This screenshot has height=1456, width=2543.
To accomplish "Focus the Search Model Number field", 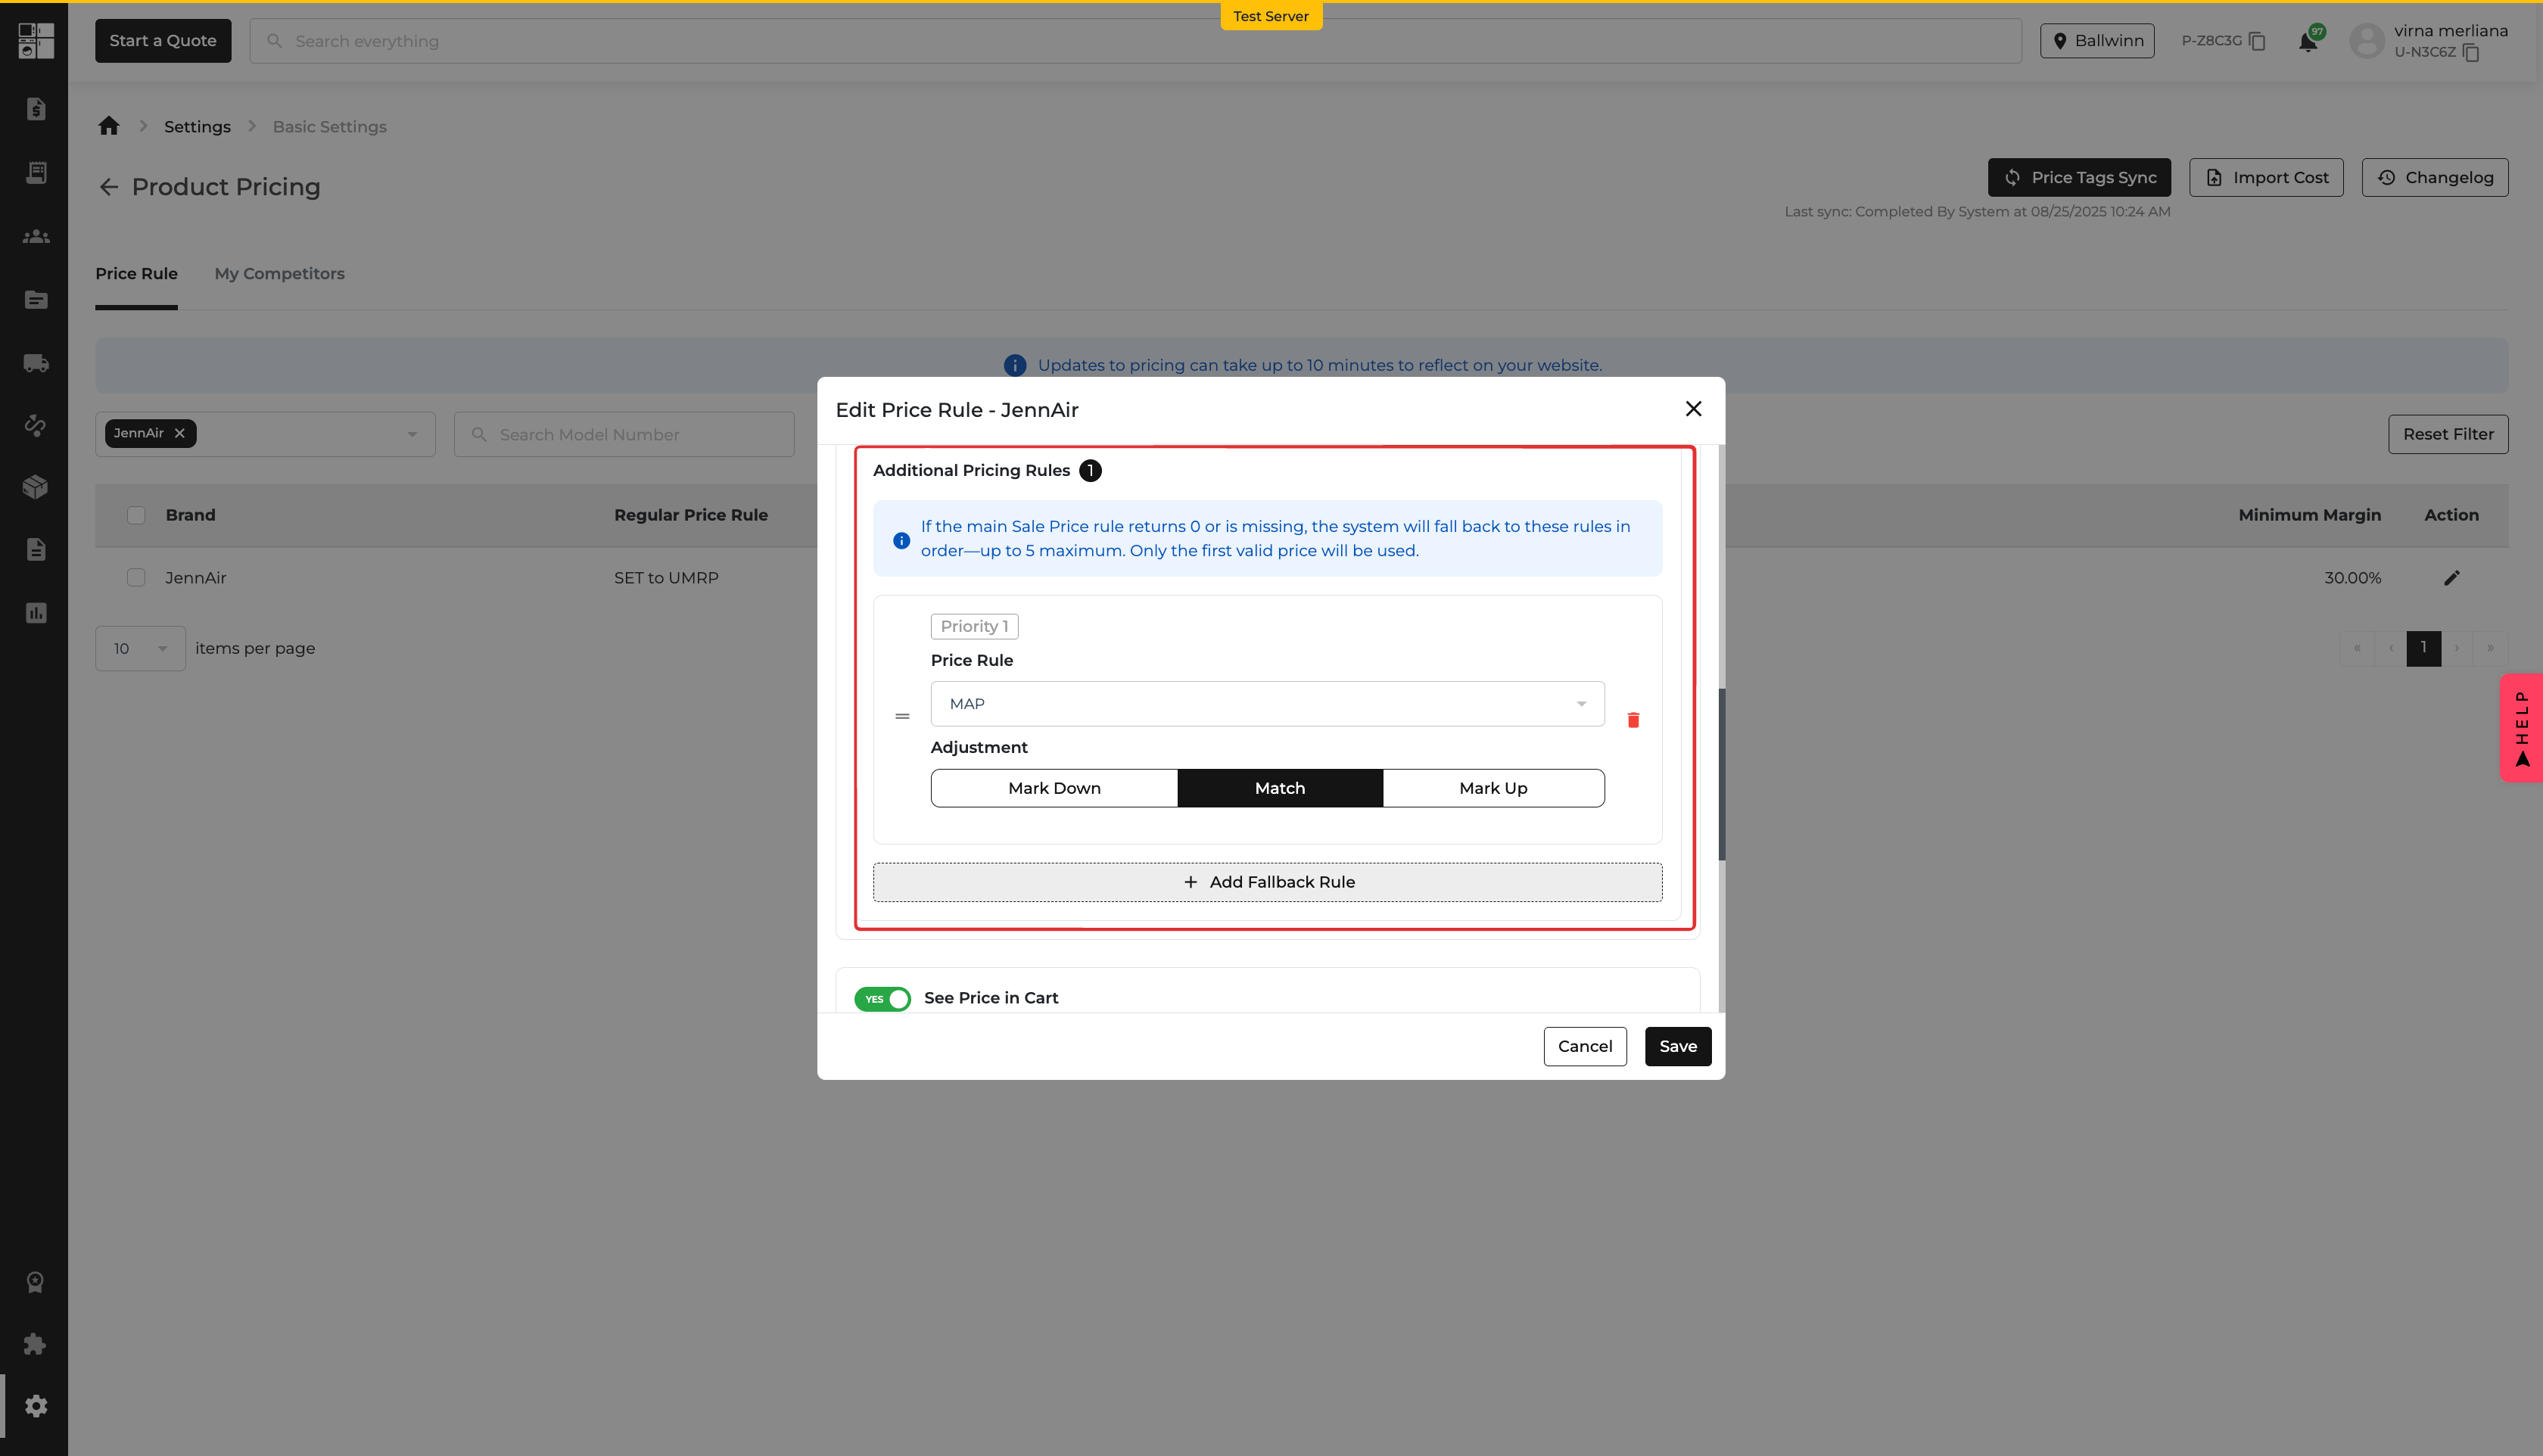I will click(624, 434).
